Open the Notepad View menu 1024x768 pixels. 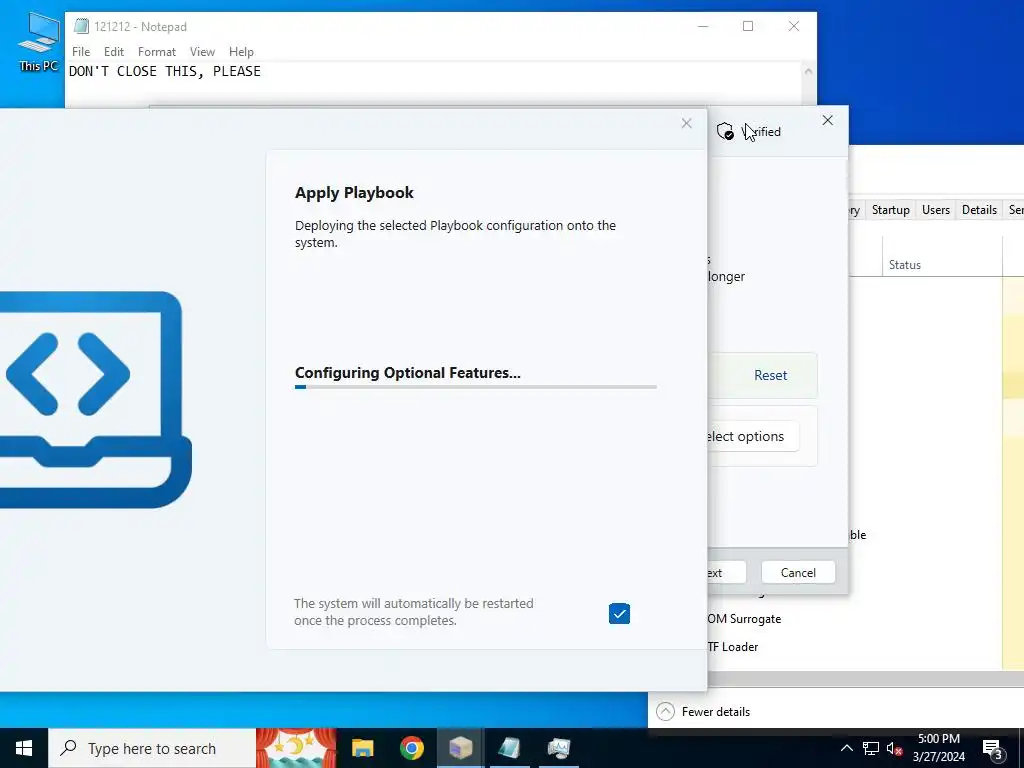(202, 52)
